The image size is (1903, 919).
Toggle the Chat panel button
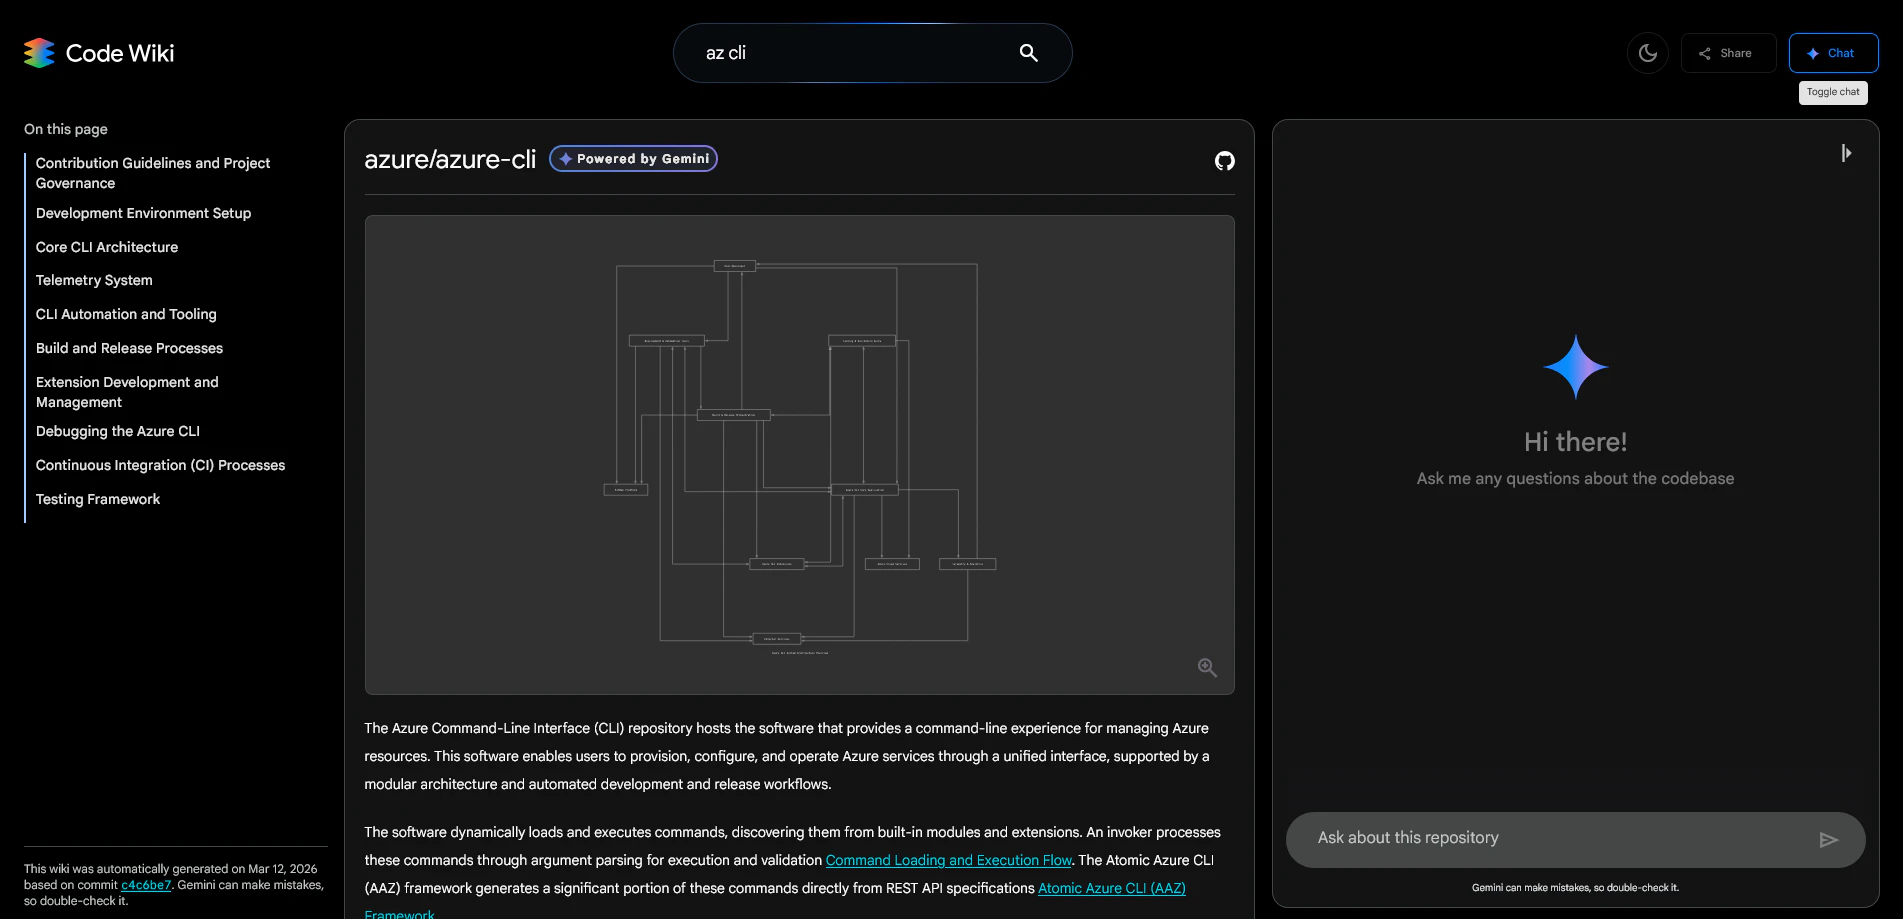tap(1833, 53)
